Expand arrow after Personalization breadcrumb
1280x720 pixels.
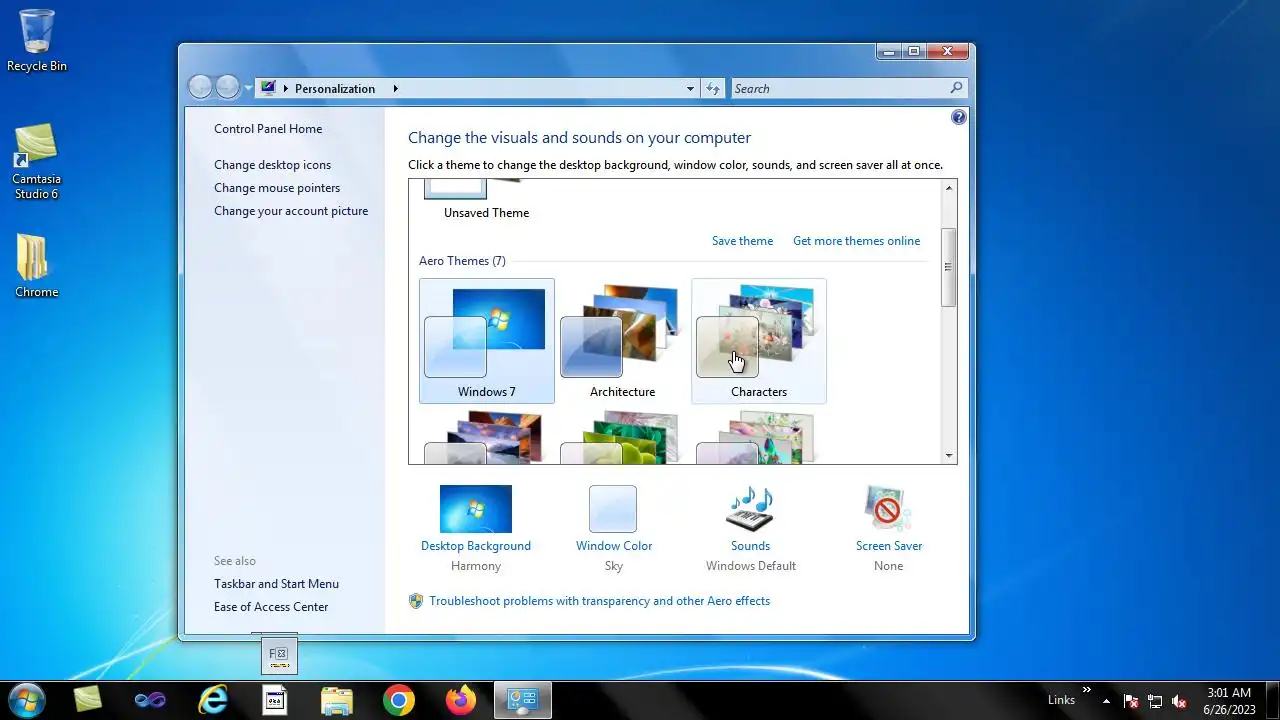pyautogui.click(x=396, y=89)
